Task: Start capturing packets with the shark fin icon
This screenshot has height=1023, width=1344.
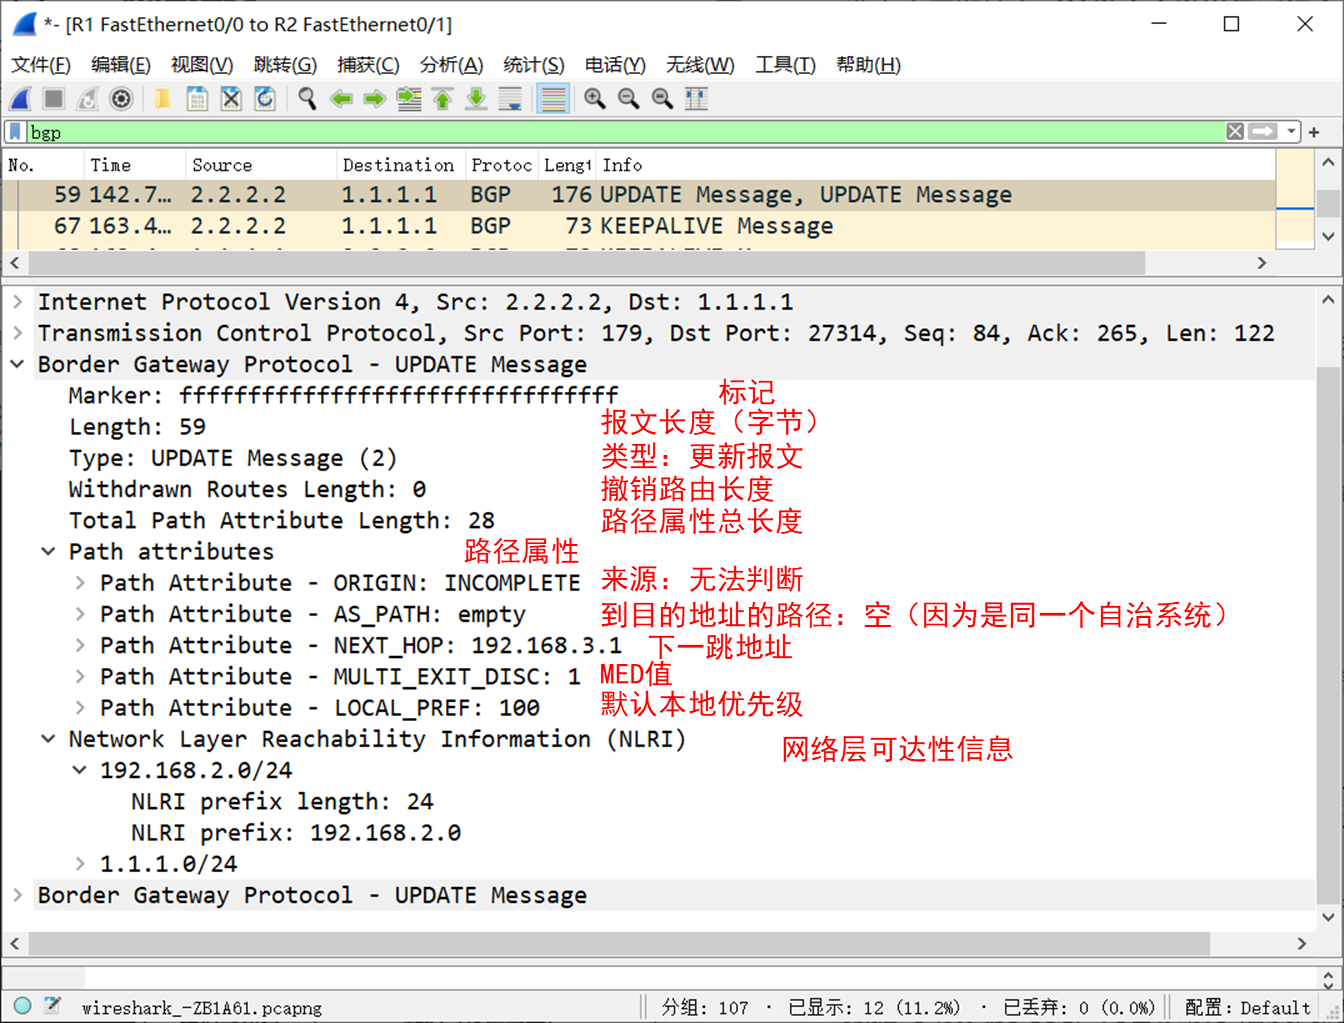Action: (x=21, y=98)
